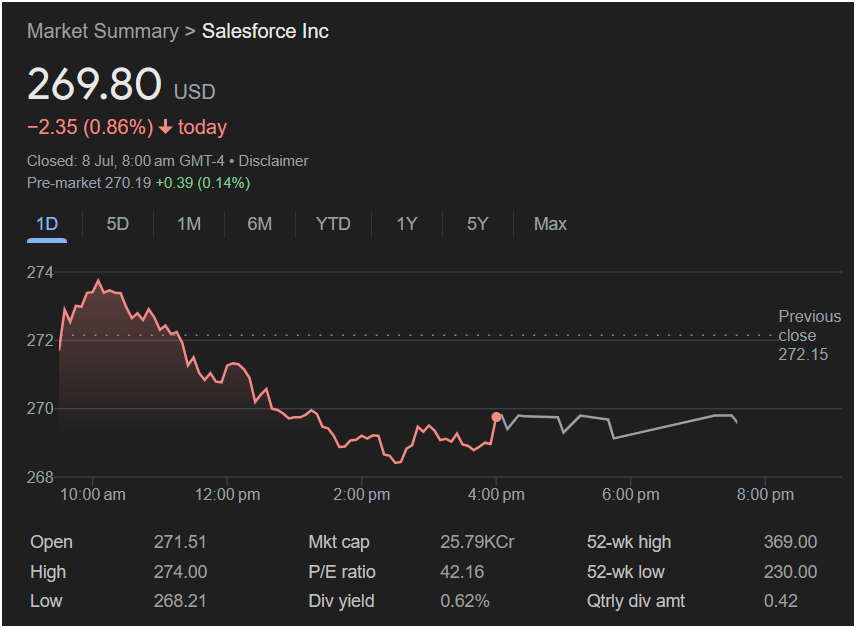Click the Salesforce Inc title
The image size is (856, 628).
pyautogui.click(x=265, y=32)
